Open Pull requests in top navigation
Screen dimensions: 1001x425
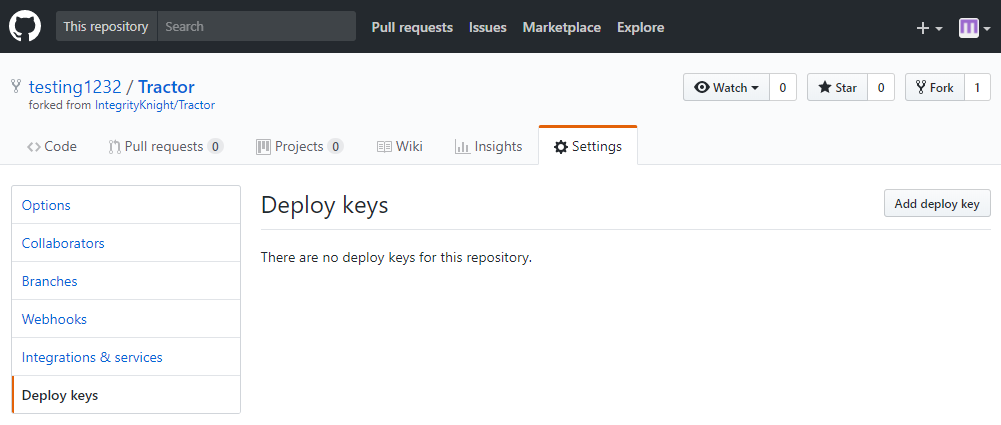point(412,28)
